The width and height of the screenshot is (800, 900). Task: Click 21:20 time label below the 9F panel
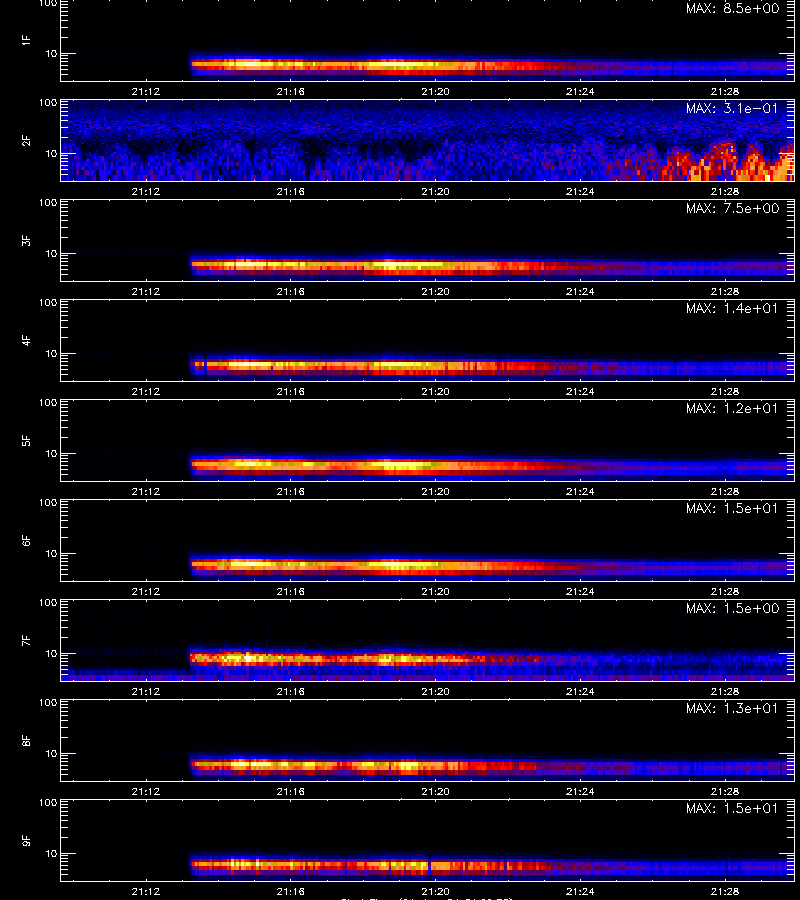pyautogui.click(x=436, y=891)
